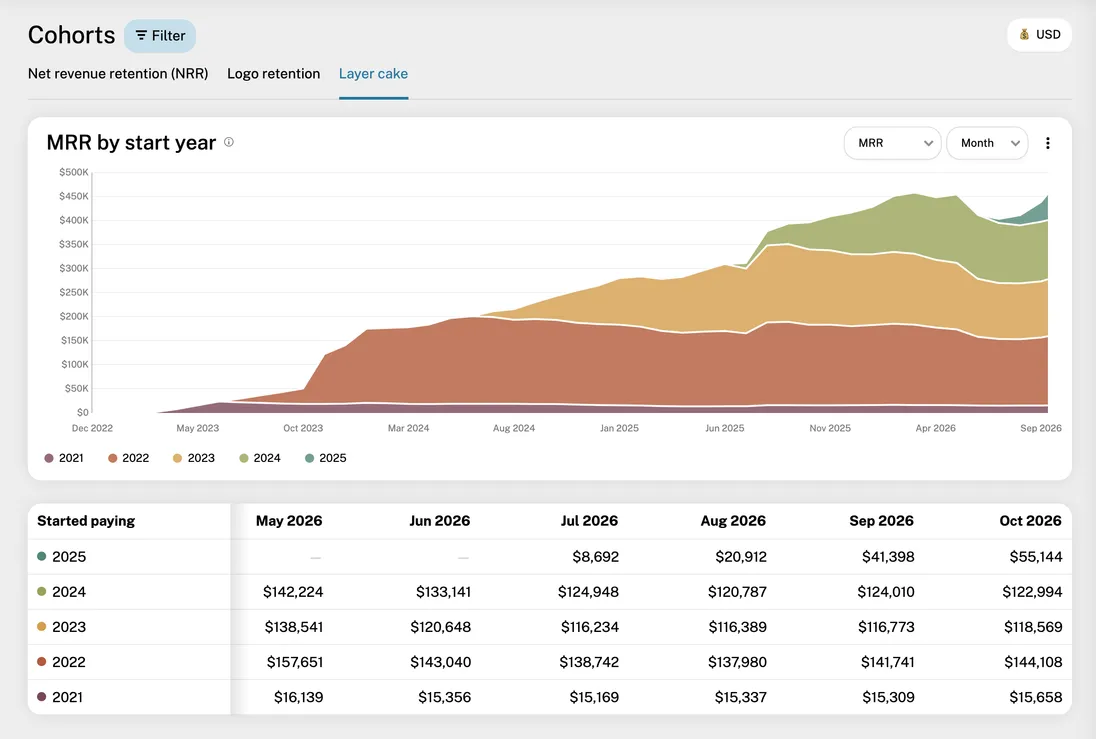This screenshot has height=739, width=1096.
Task: Toggle the 2022 legend series
Action: (x=128, y=458)
